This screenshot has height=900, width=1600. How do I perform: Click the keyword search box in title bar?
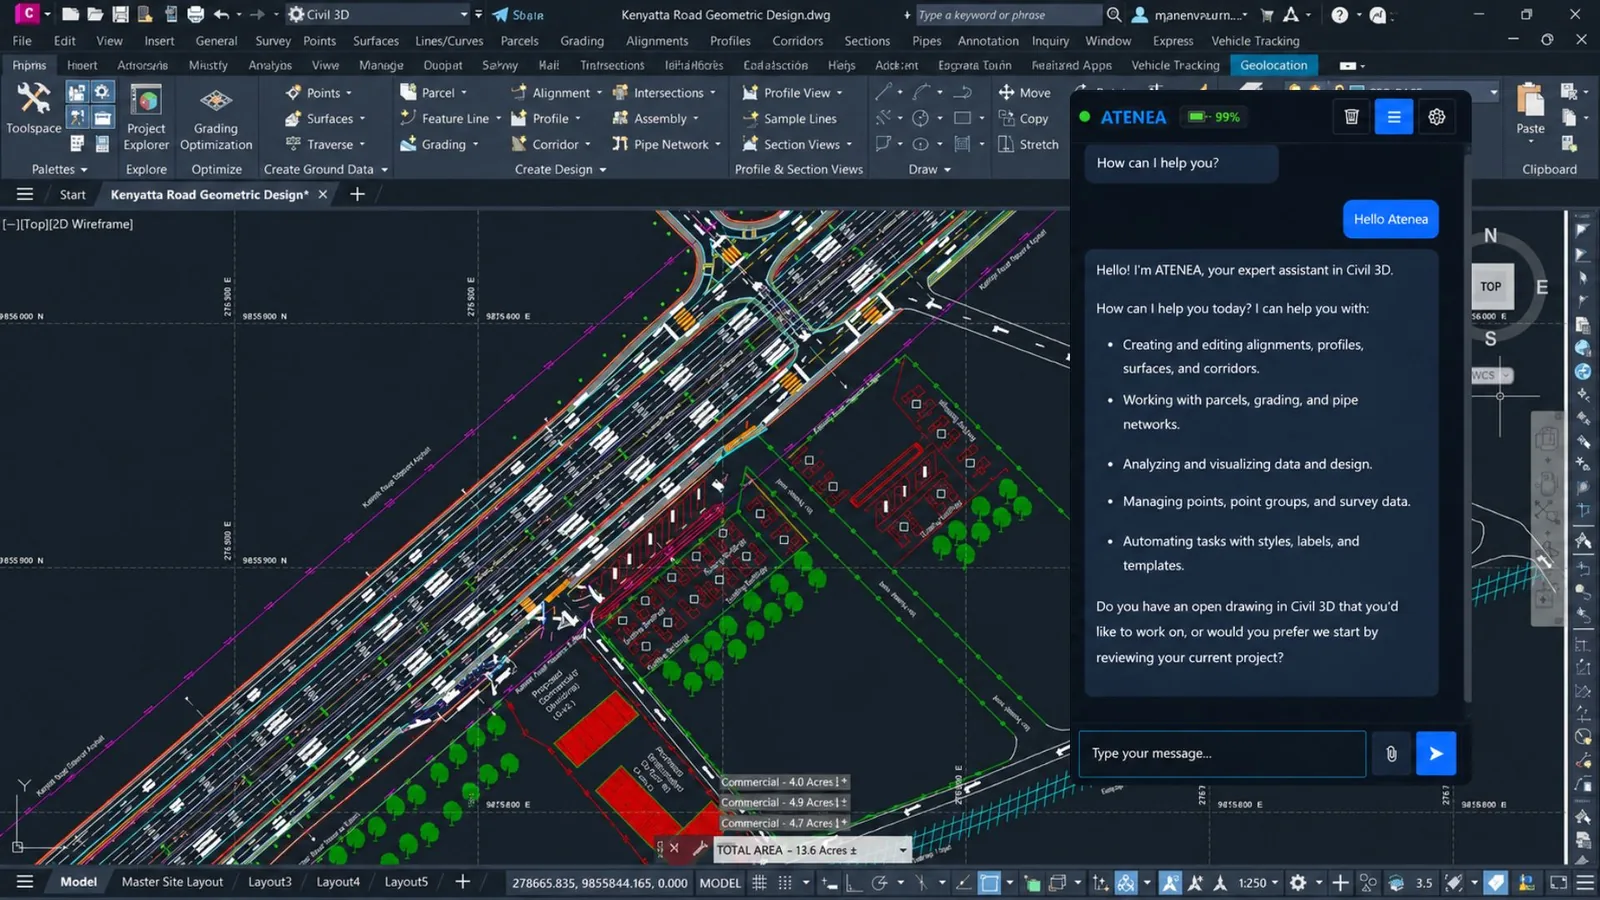(1008, 15)
